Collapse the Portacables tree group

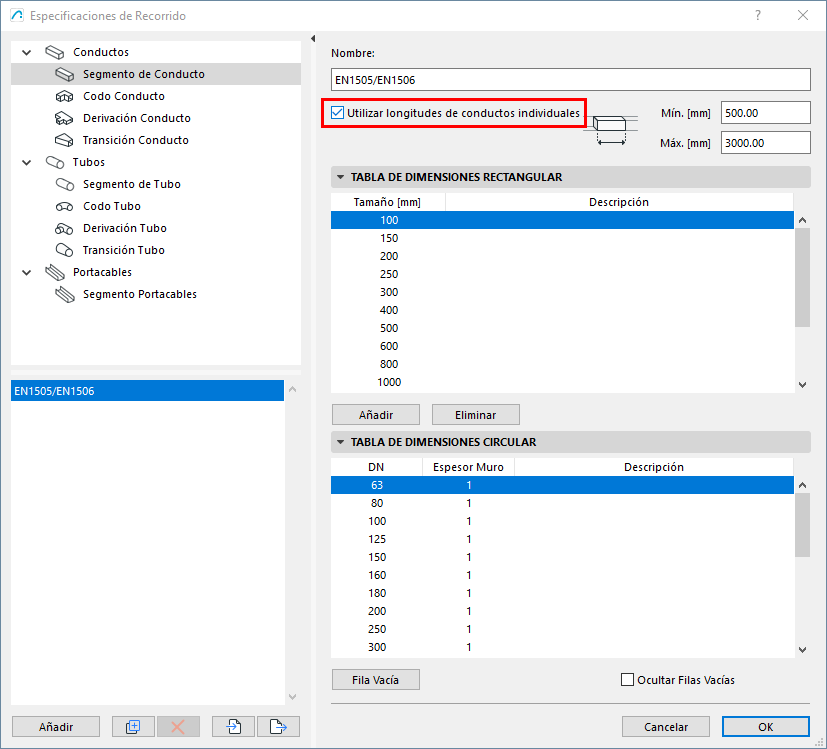[26, 273]
